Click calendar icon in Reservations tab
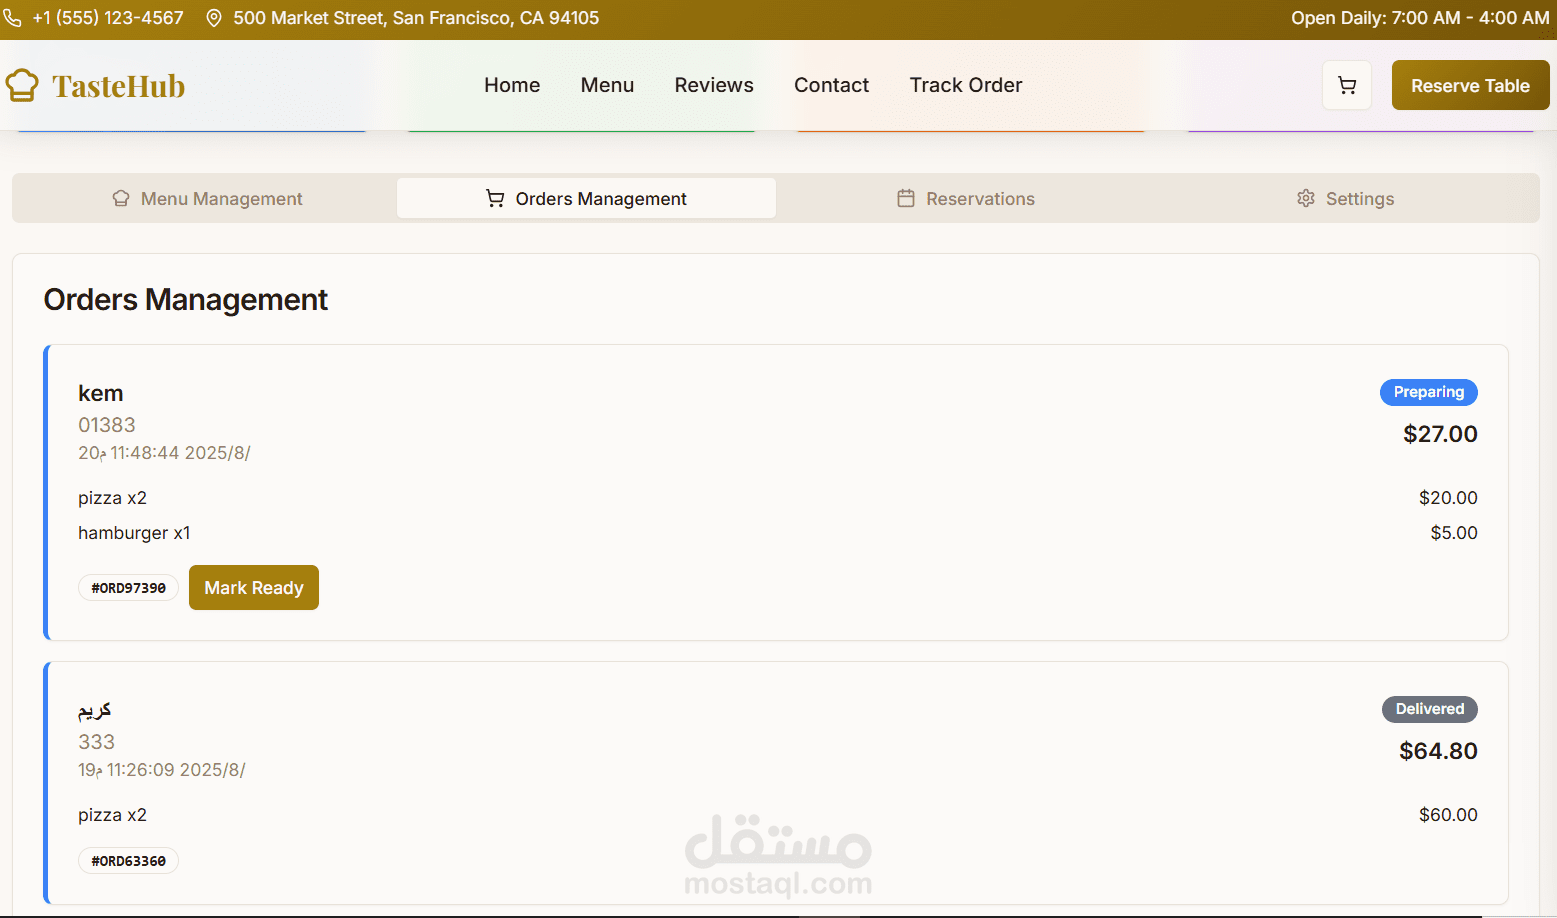This screenshot has width=1557, height=918. tap(906, 198)
